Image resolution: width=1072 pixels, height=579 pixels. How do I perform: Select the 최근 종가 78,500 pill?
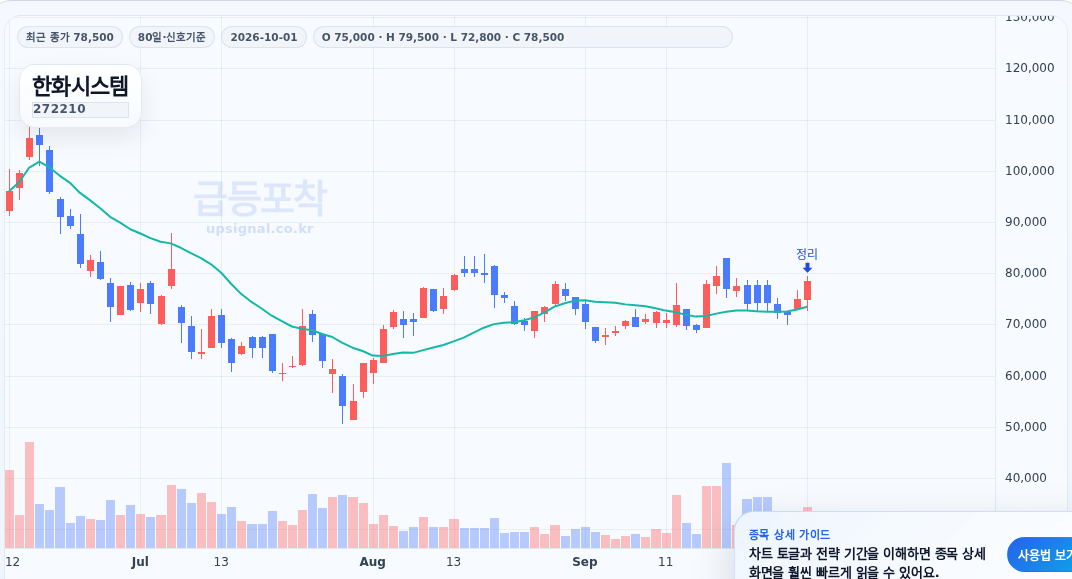pos(70,37)
